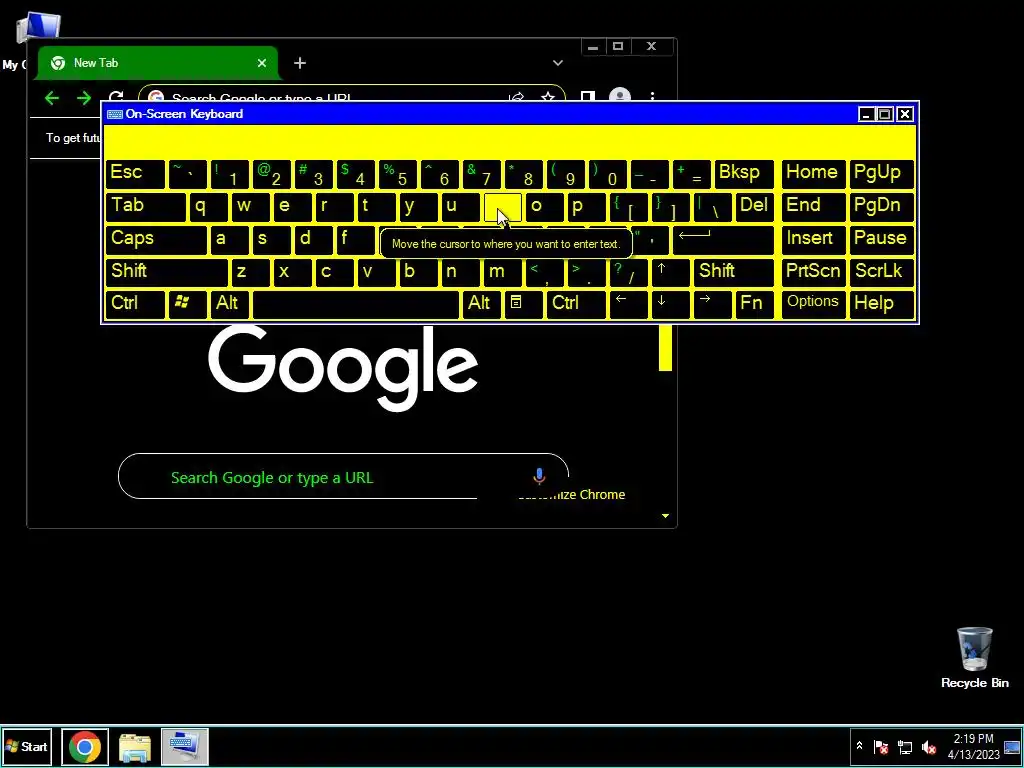Toggle the ScrLk key

click(881, 271)
